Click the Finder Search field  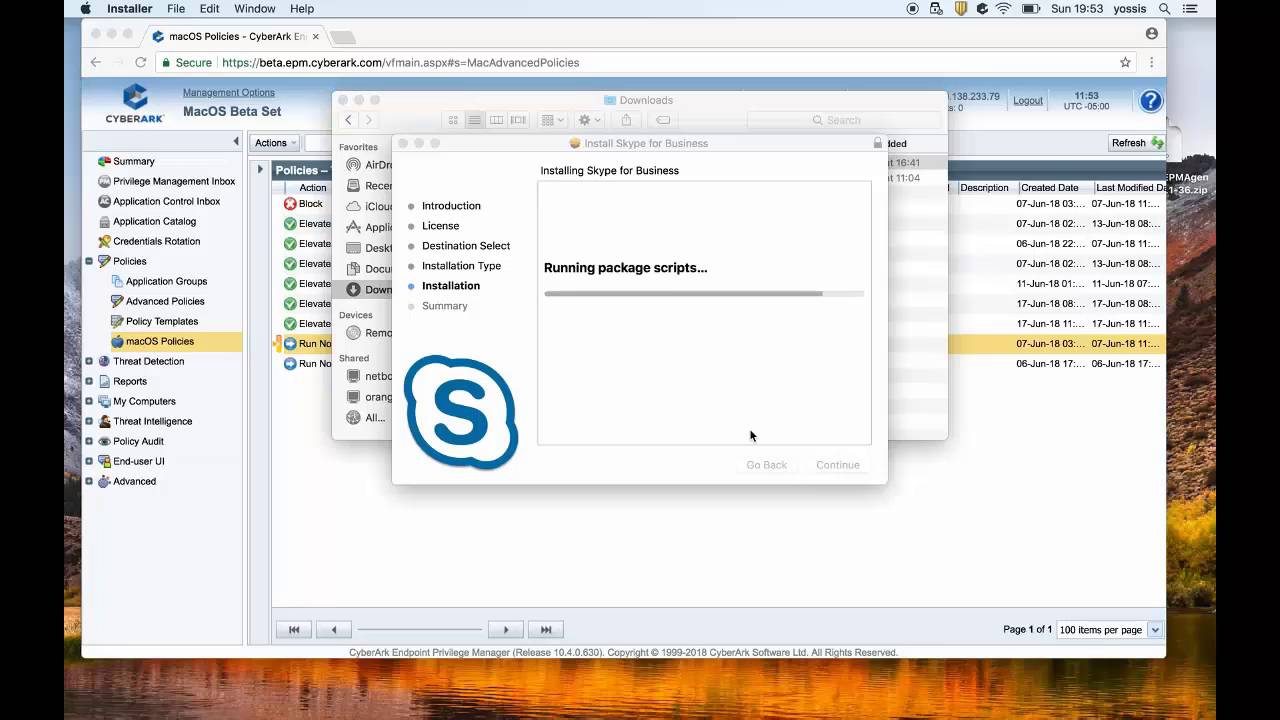[x=843, y=120]
